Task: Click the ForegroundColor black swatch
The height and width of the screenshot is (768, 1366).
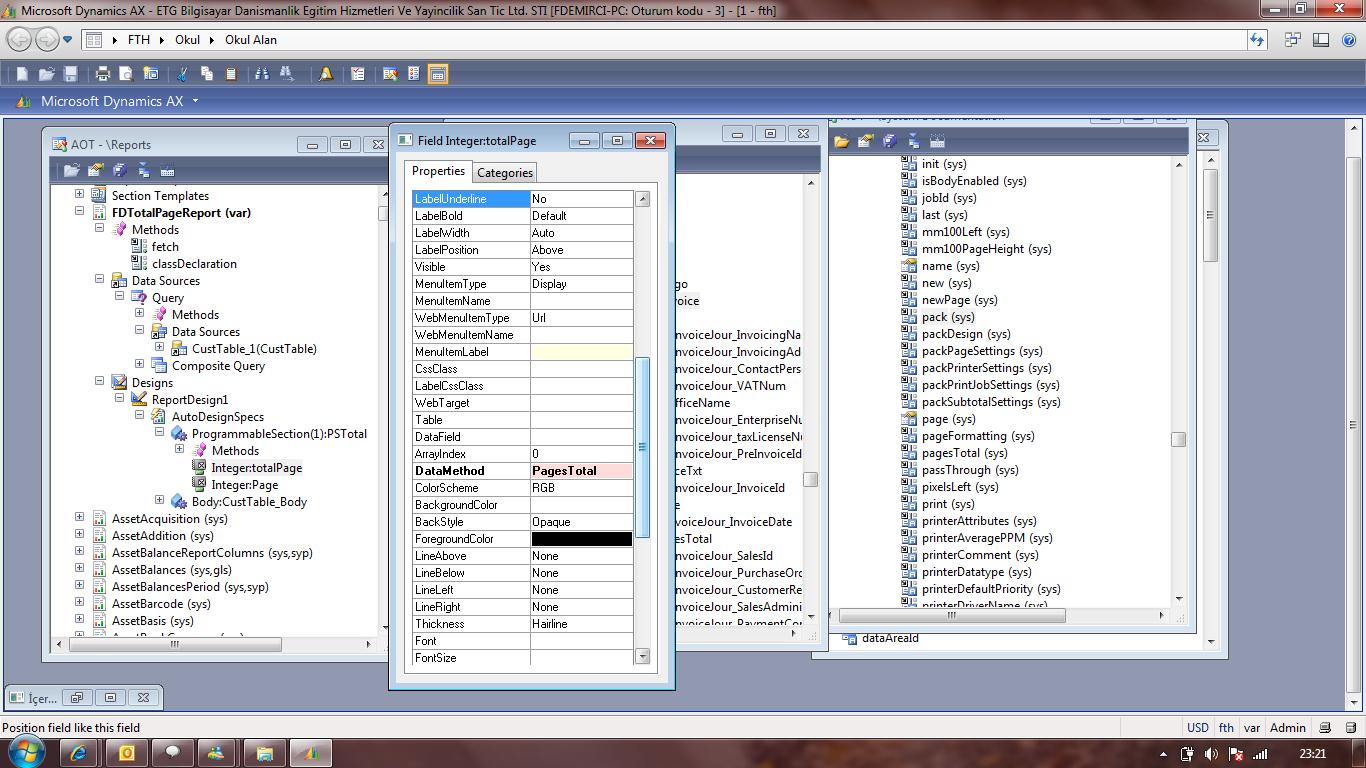Action: [582, 538]
